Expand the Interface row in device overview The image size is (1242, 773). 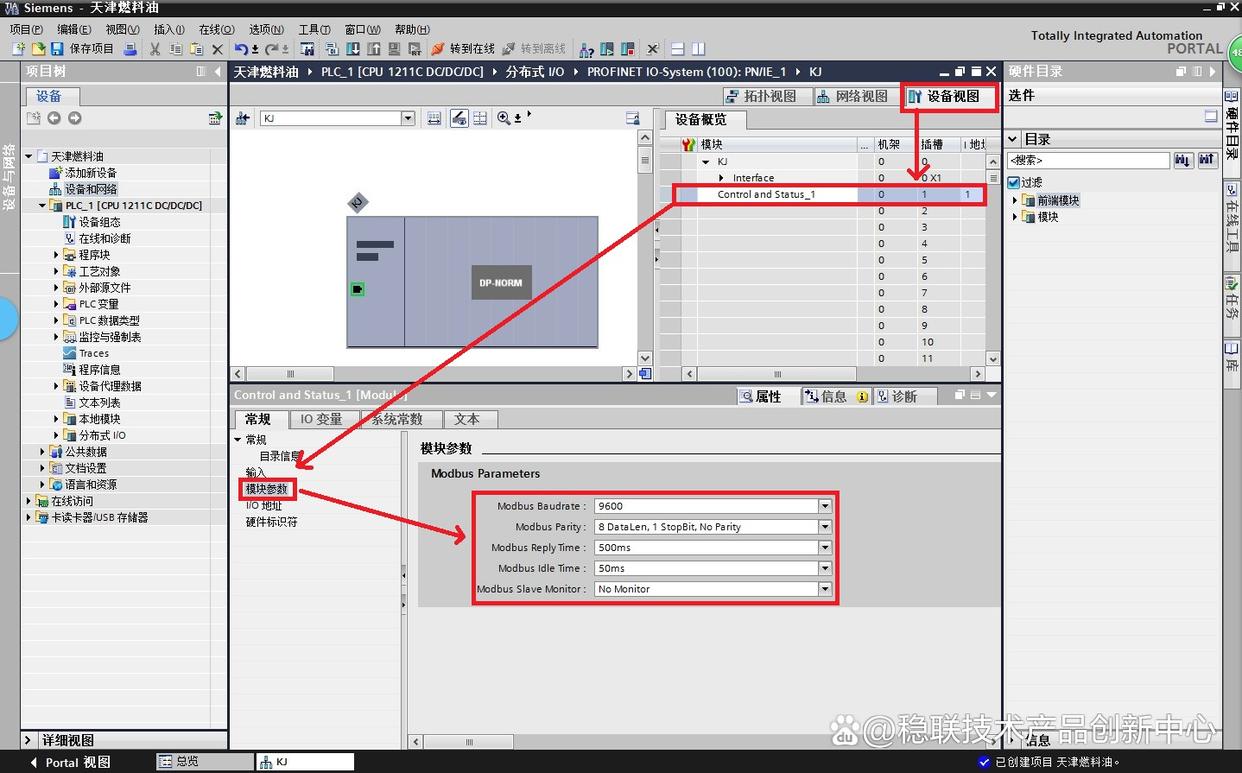click(x=722, y=178)
